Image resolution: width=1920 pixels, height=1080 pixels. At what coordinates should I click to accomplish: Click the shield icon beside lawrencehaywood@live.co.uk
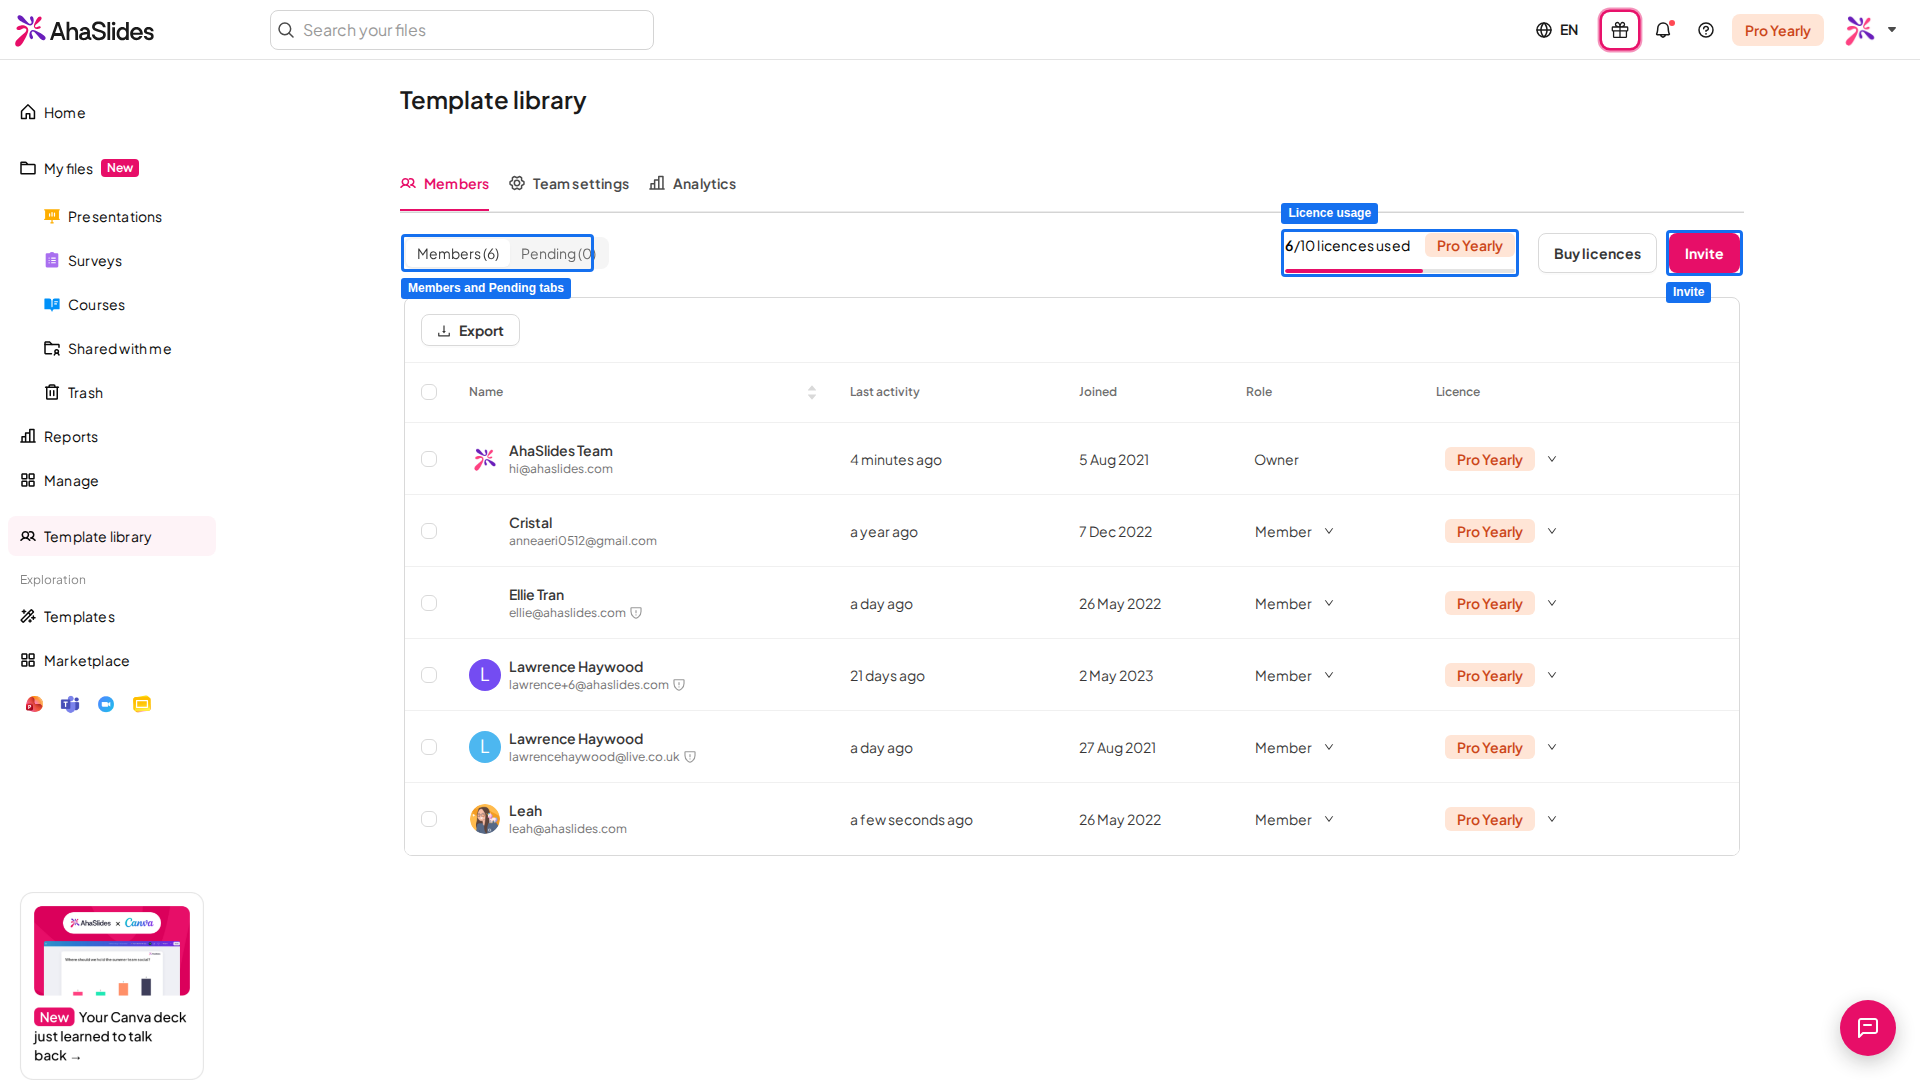tap(690, 757)
